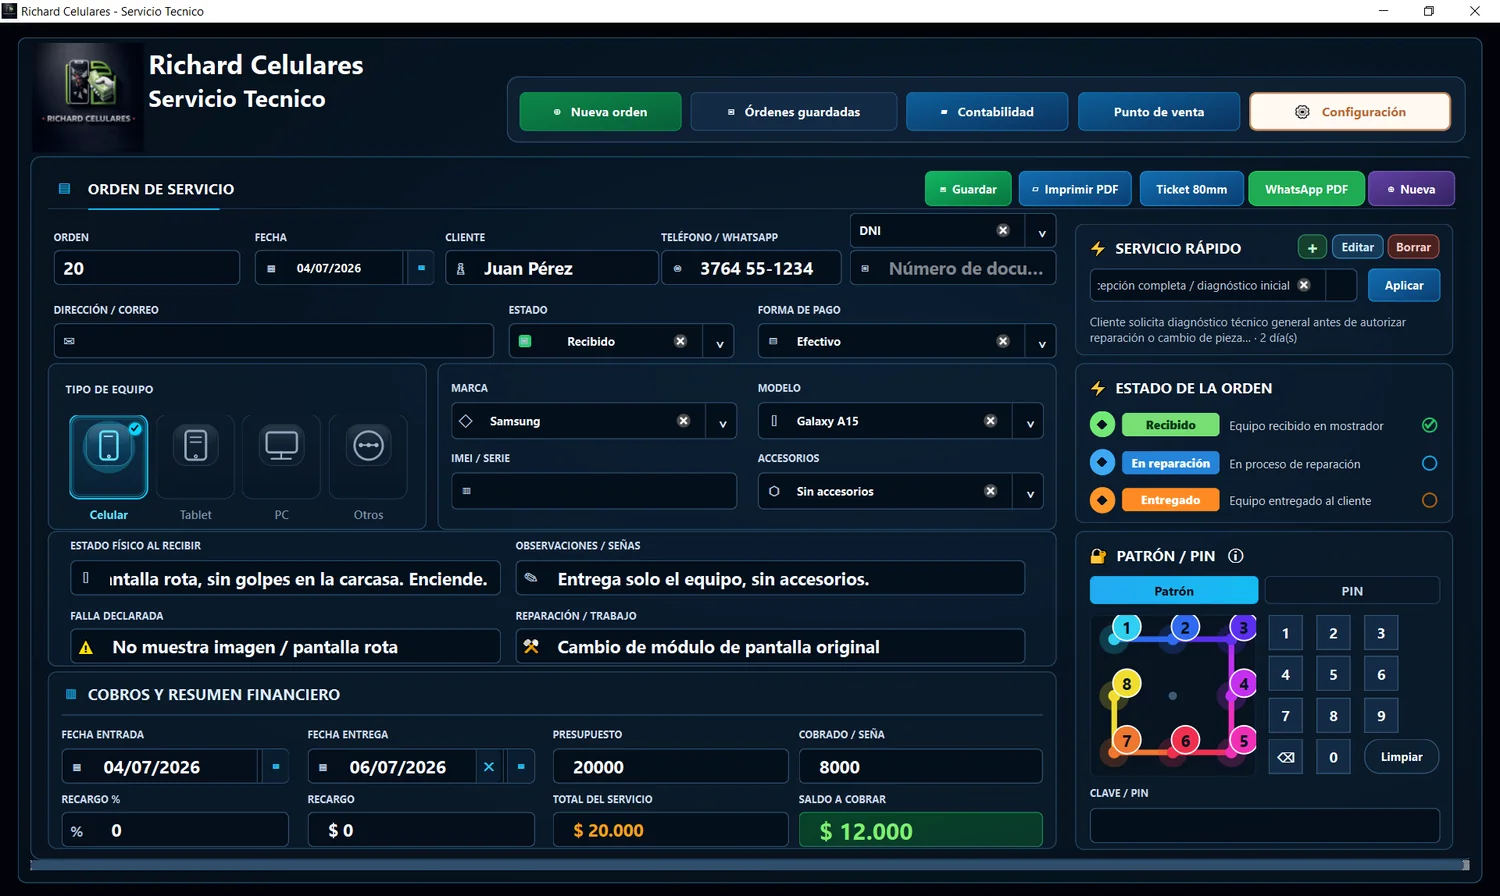The image size is (1500, 896).
Task: Click pattern node 5 in grid
Action: point(1244,741)
